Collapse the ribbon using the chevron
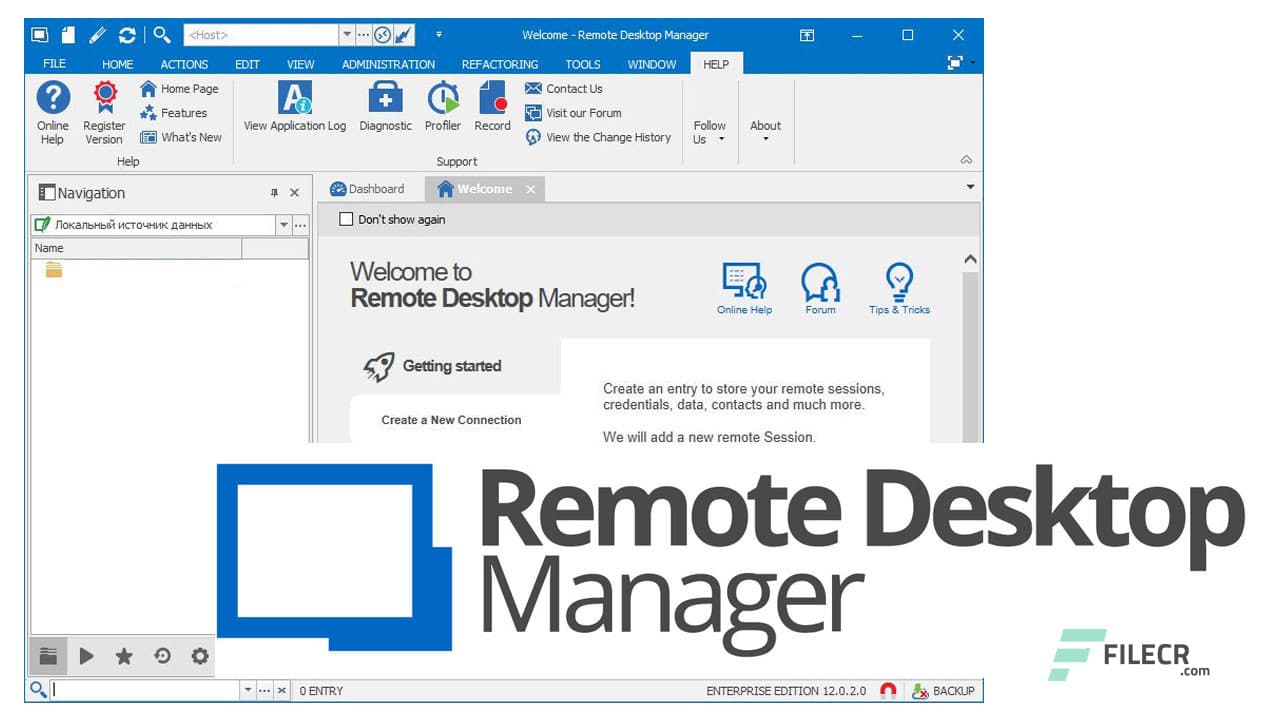This screenshot has width=1280, height=720. tap(966, 159)
